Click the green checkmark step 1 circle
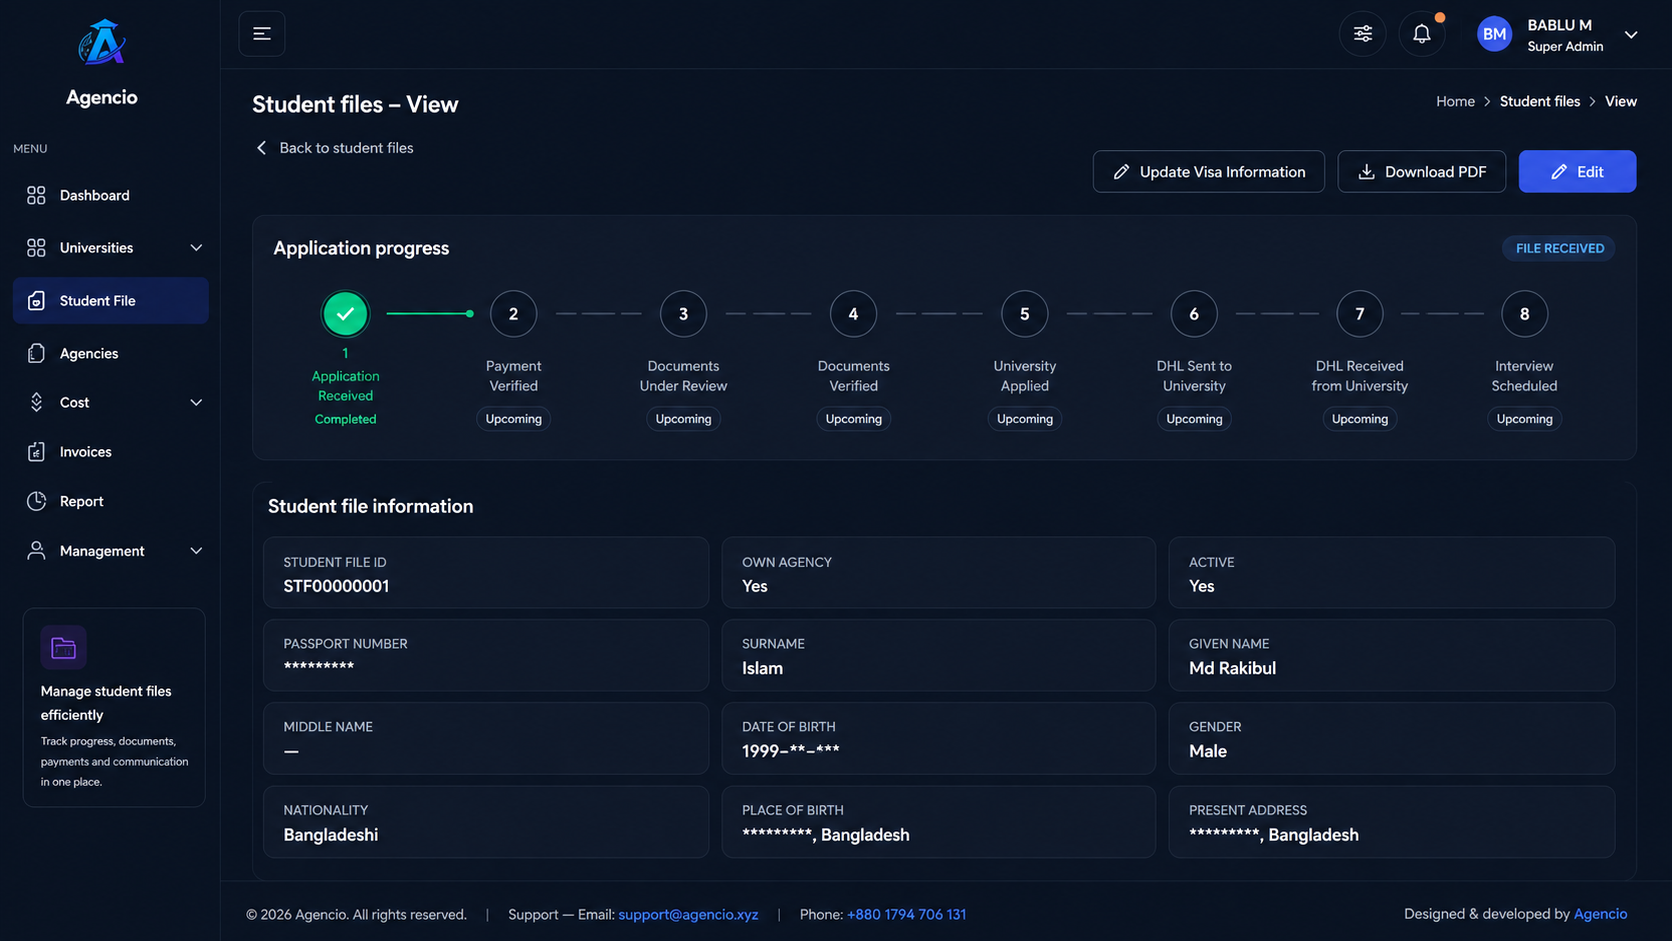Viewport: 1672px width, 941px height. [x=345, y=314]
